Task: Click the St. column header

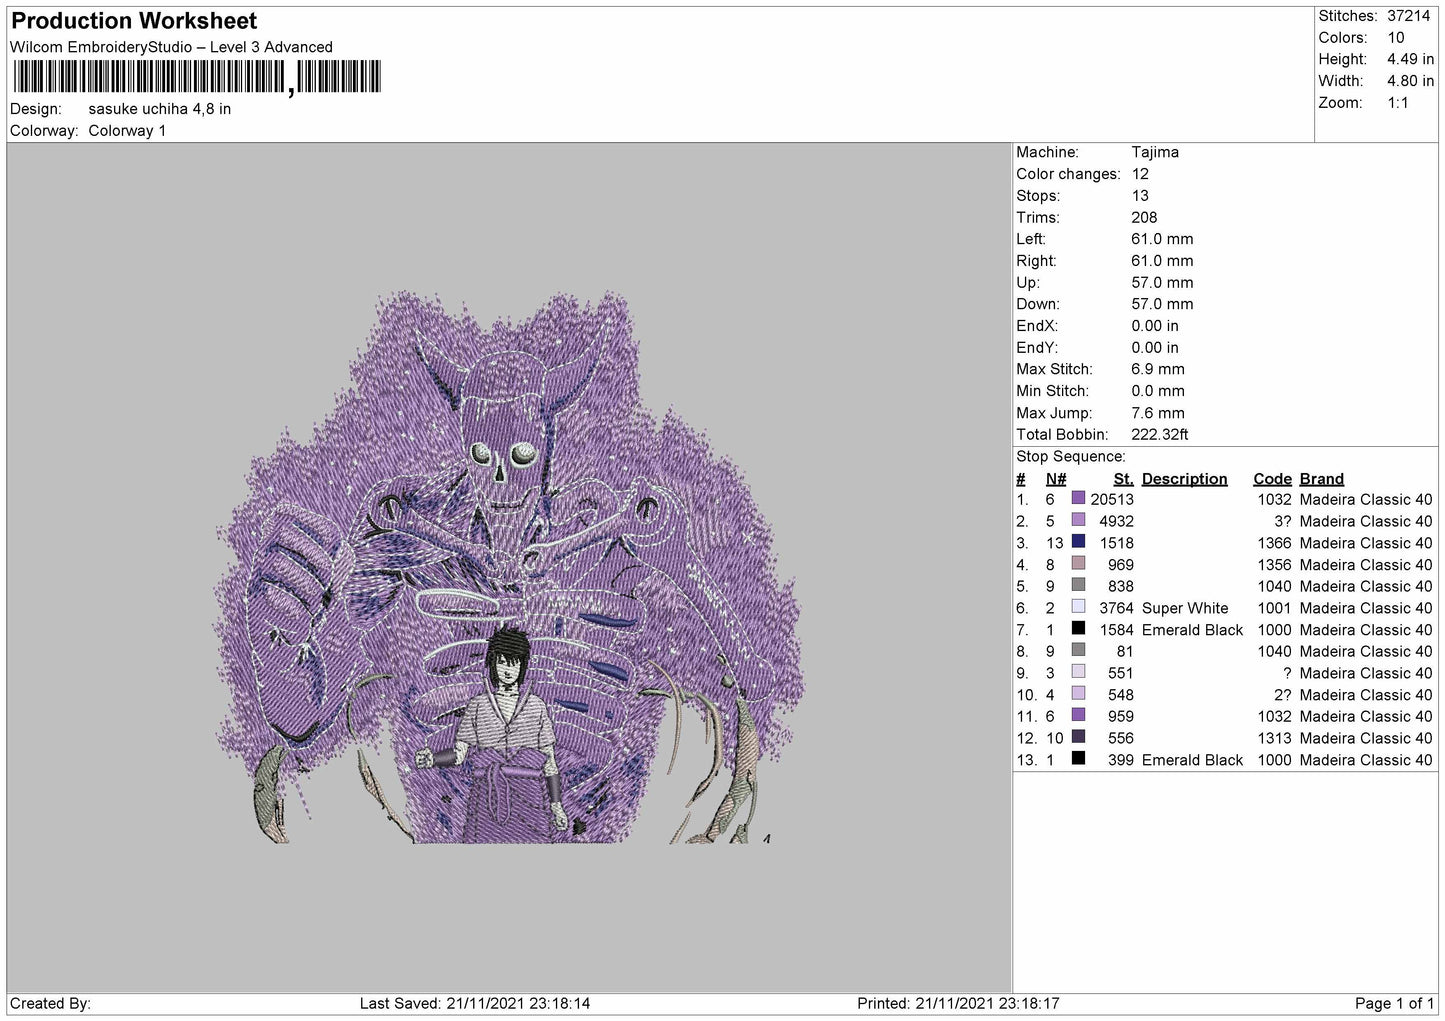Action: (1123, 479)
